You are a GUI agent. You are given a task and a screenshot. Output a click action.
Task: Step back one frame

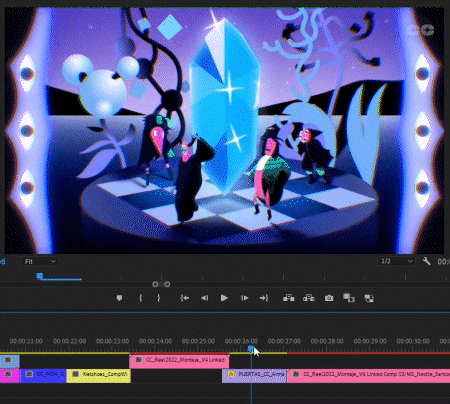tap(204, 298)
